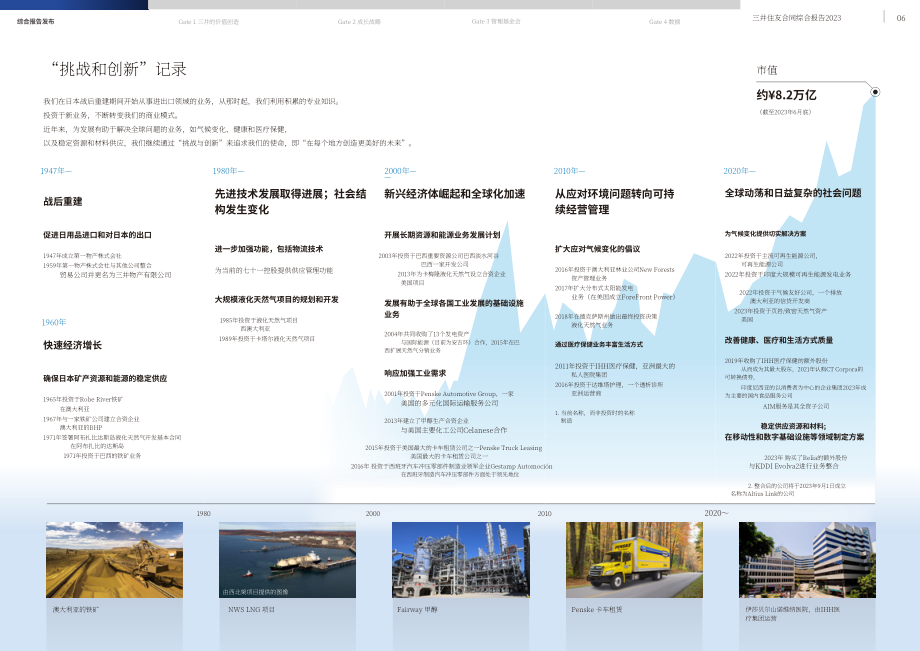Screen dimensions: 920x651
Task: Switch to the Gate 2 成长战略 tab
Action: click(359, 22)
